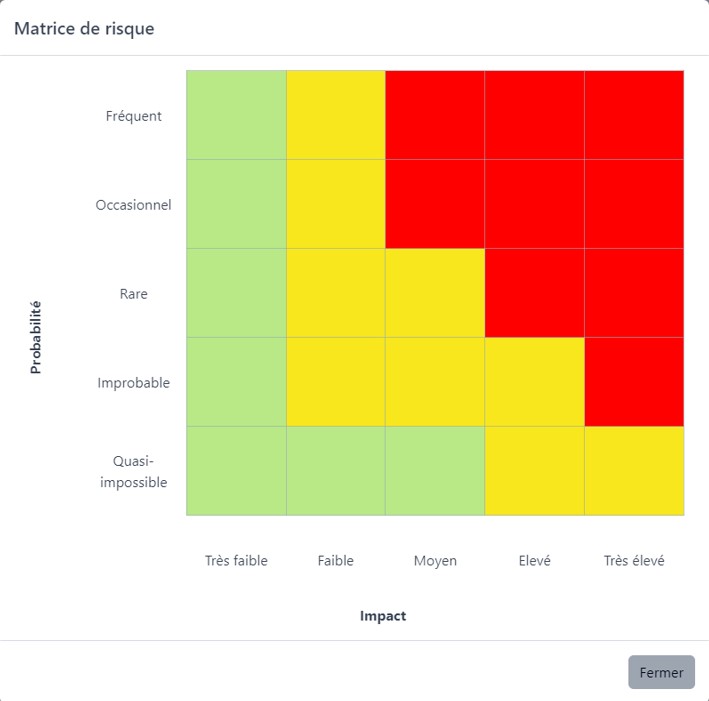Click the Fermer button

661,672
